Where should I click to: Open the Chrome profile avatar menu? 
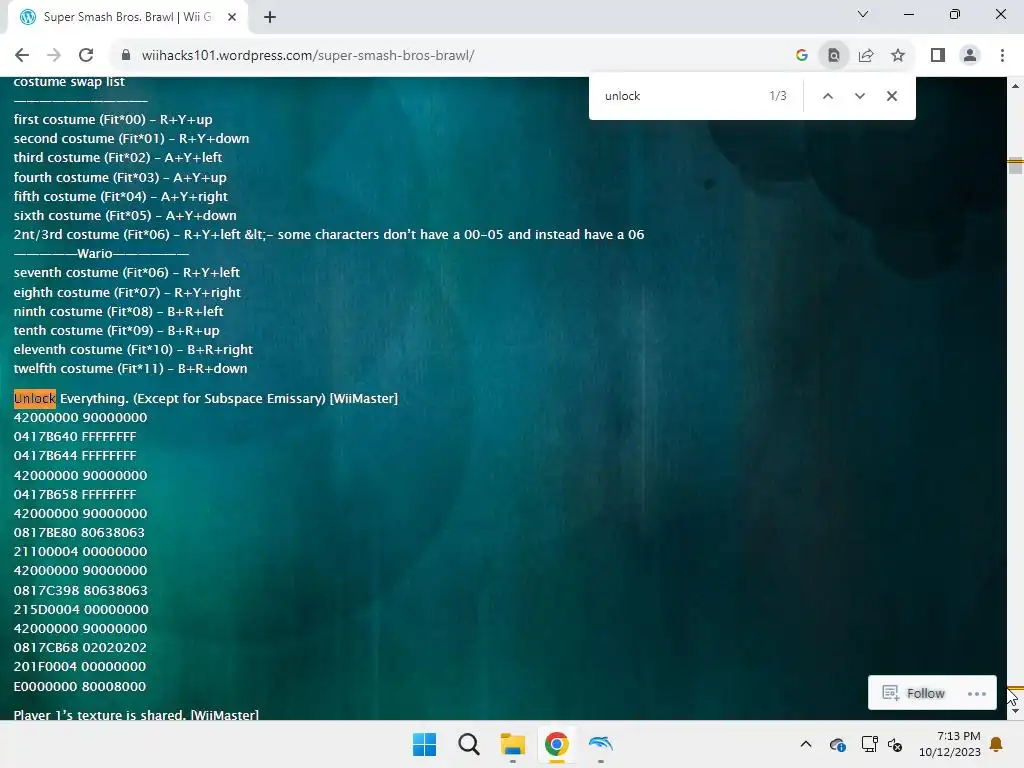point(970,56)
